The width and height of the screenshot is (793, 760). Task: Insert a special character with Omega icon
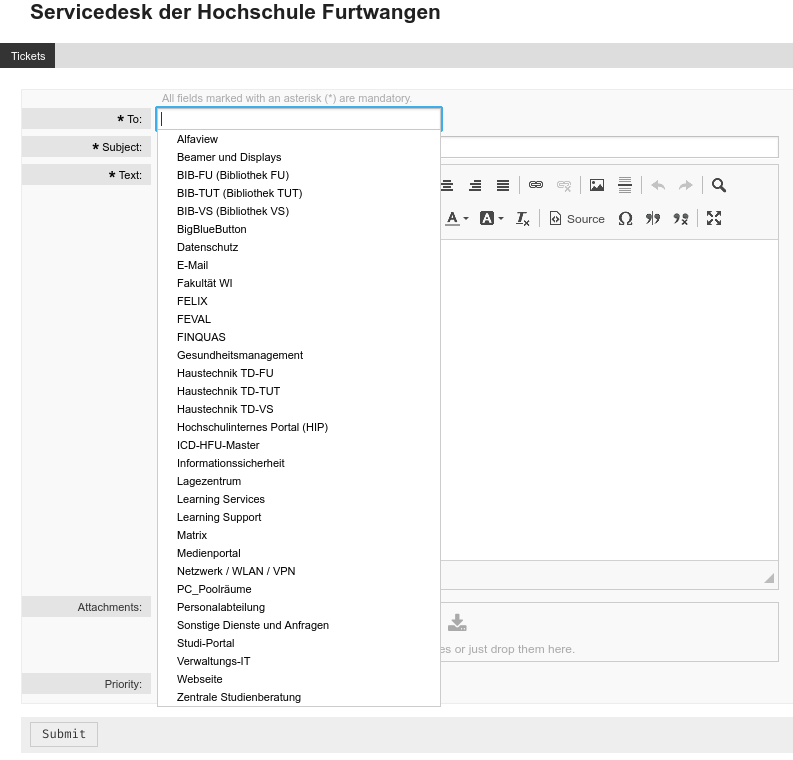[x=625, y=218]
